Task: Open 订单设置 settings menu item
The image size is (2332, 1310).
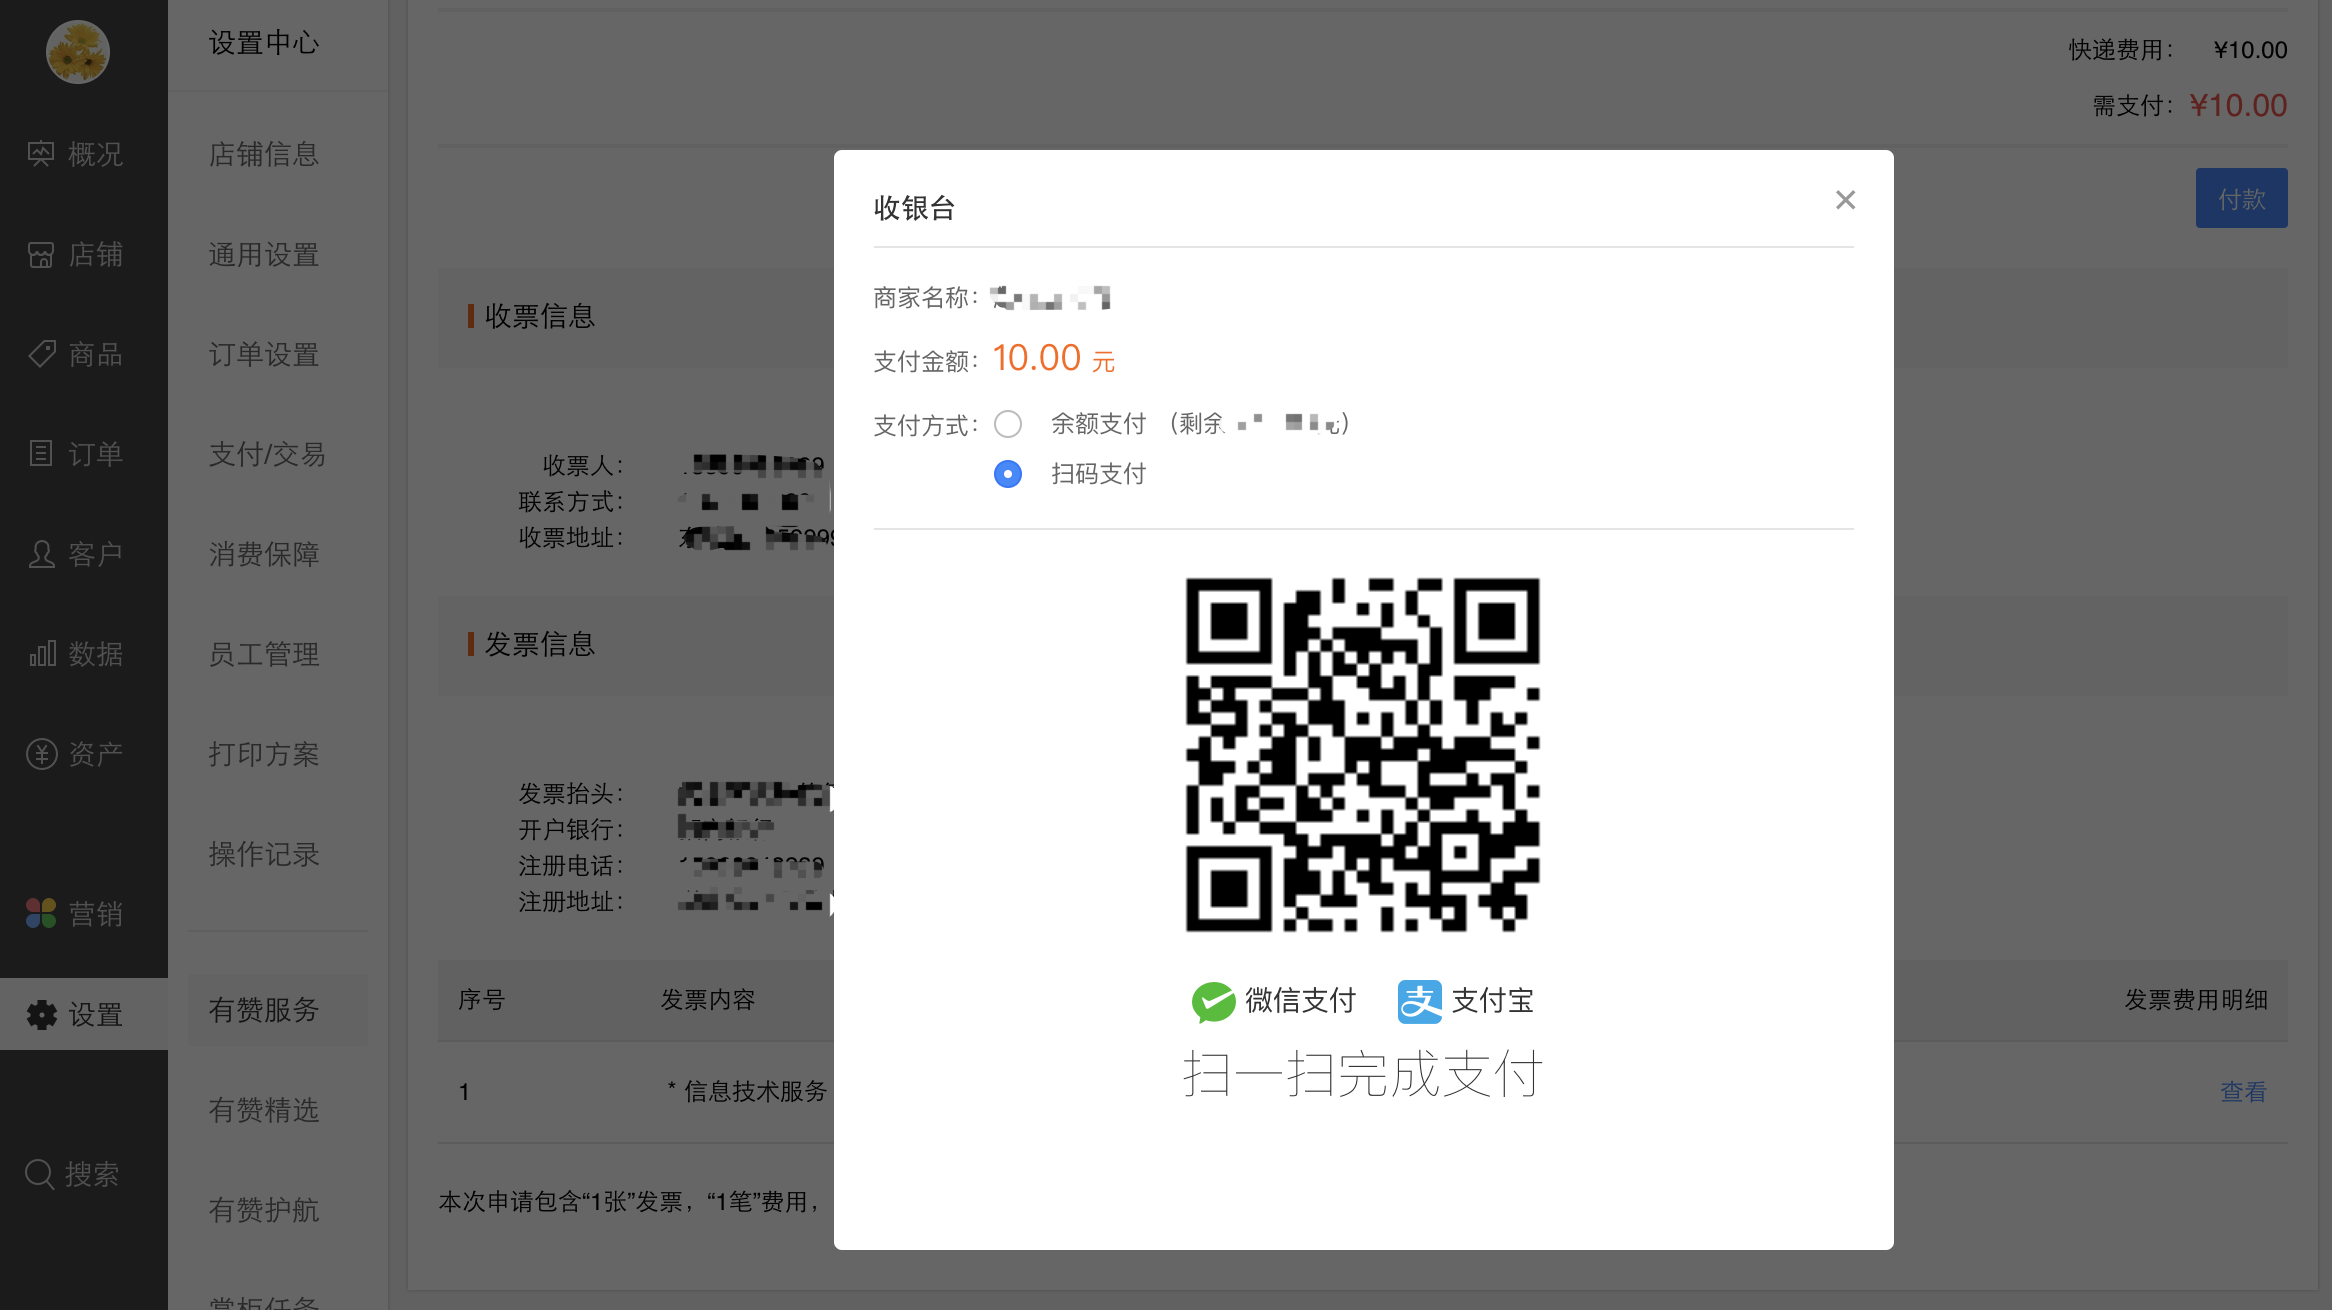Action: point(264,355)
